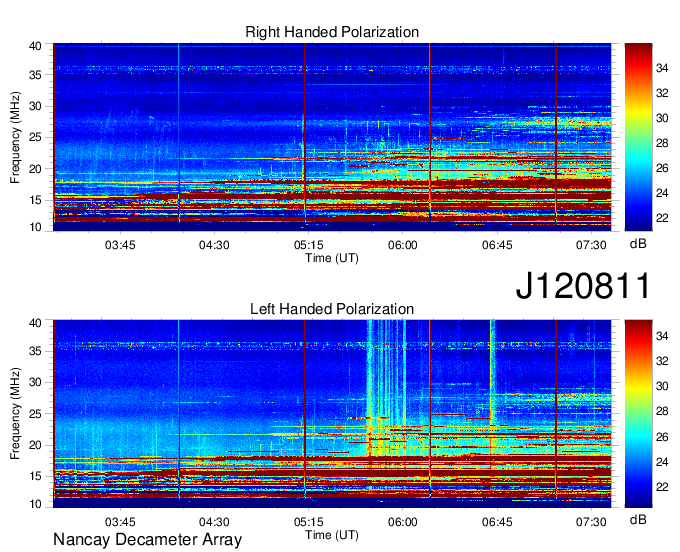The image size is (680, 552).
Task: Click the 15 MHz label on the top plot
Action: pyautogui.click(x=36, y=200)
